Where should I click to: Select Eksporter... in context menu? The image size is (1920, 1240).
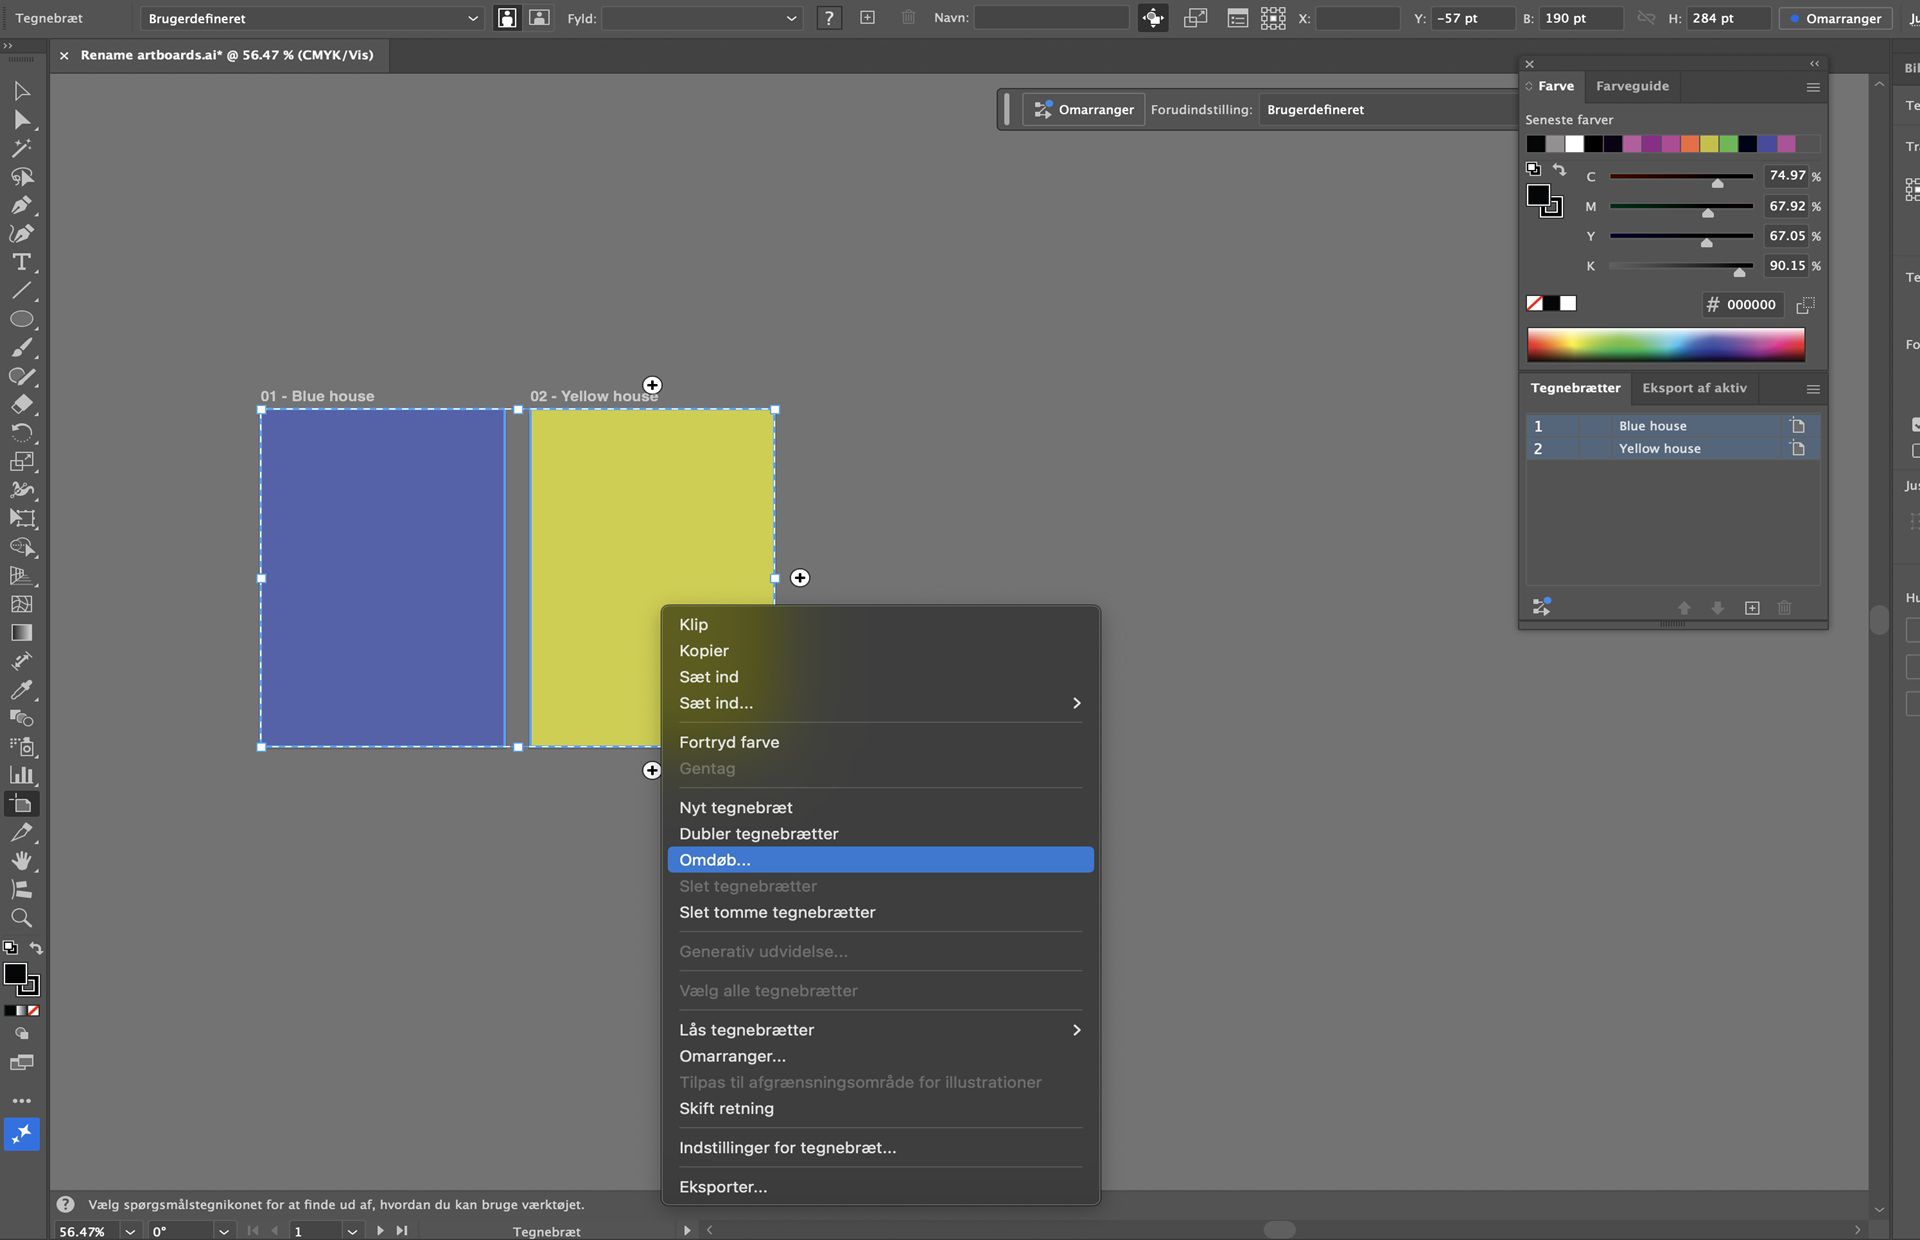(723, 1187)
